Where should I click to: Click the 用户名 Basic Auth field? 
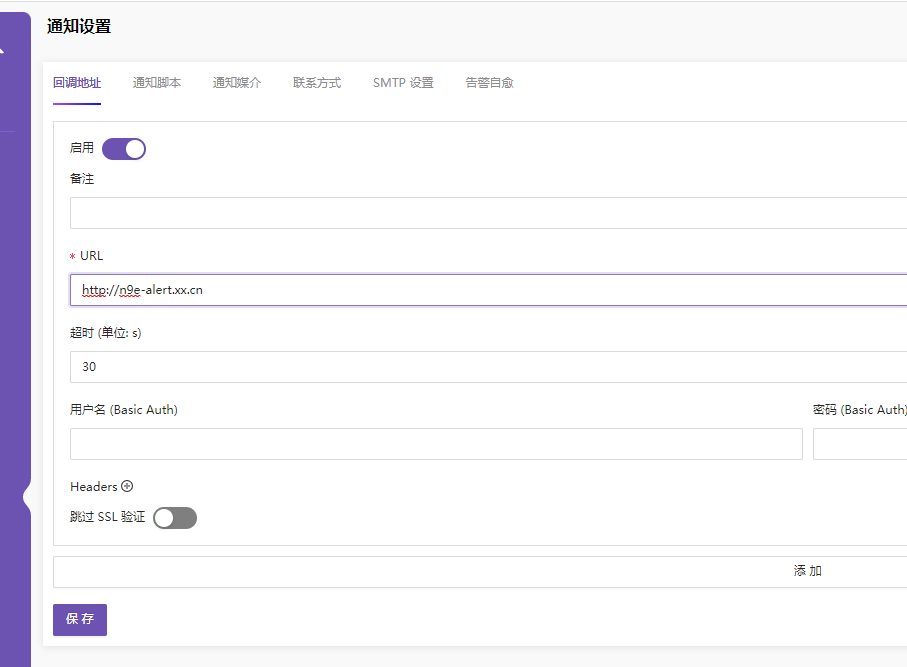click(x=435, y=443)
